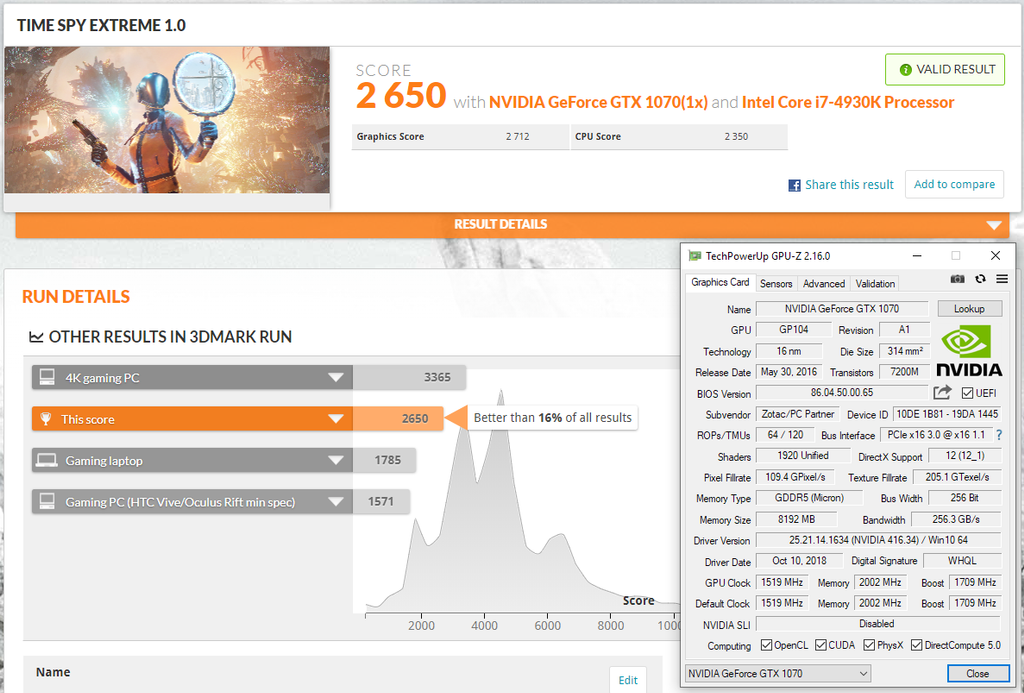The width and height of the screenshot is (1024, 693).
Task: Open the Intel Core i7-4930K Processor link
Action: 848,103
